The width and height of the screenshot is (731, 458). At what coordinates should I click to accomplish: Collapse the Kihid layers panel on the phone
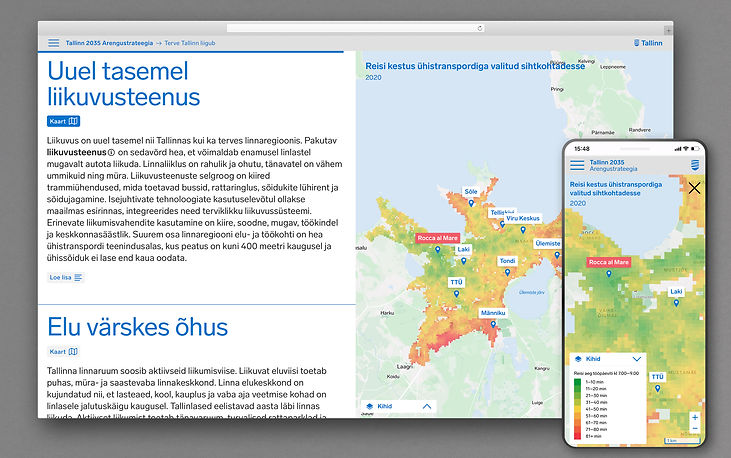pos(637,359)
